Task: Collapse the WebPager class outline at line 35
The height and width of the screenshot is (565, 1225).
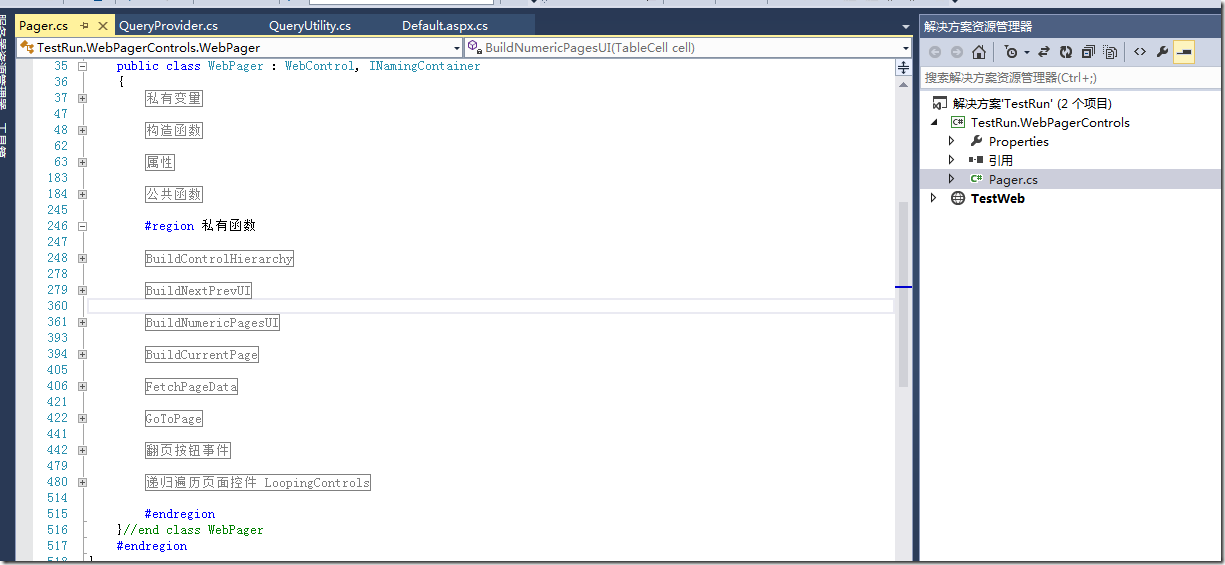Action: tap(82, 66)
